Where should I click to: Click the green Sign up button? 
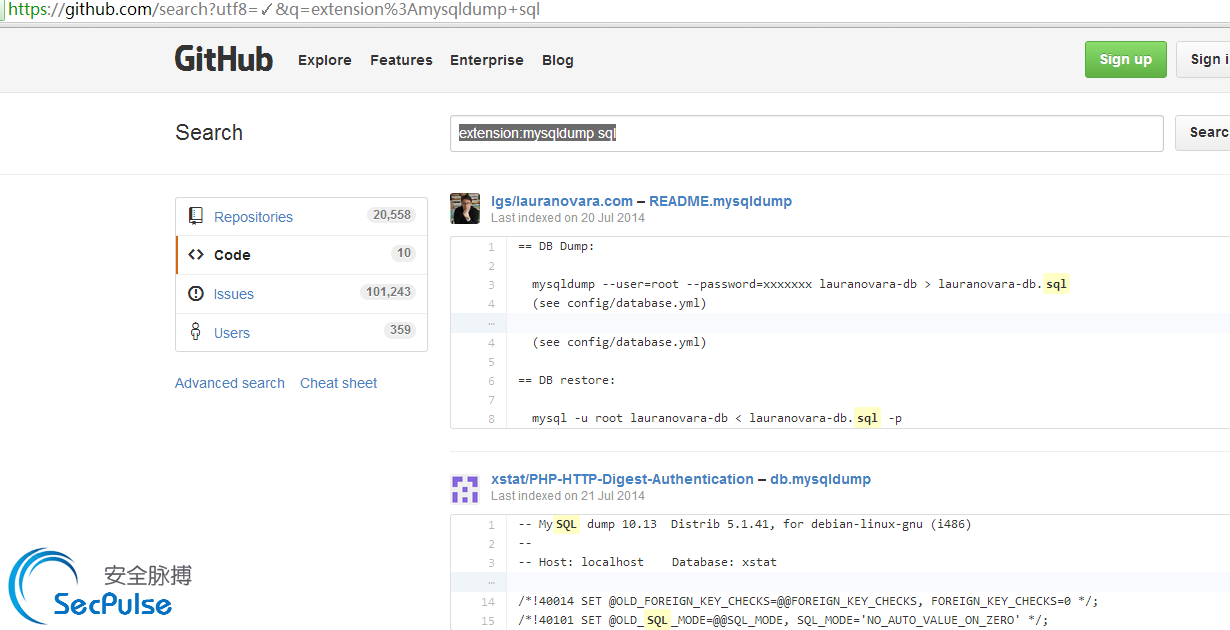pos(1126,59)
